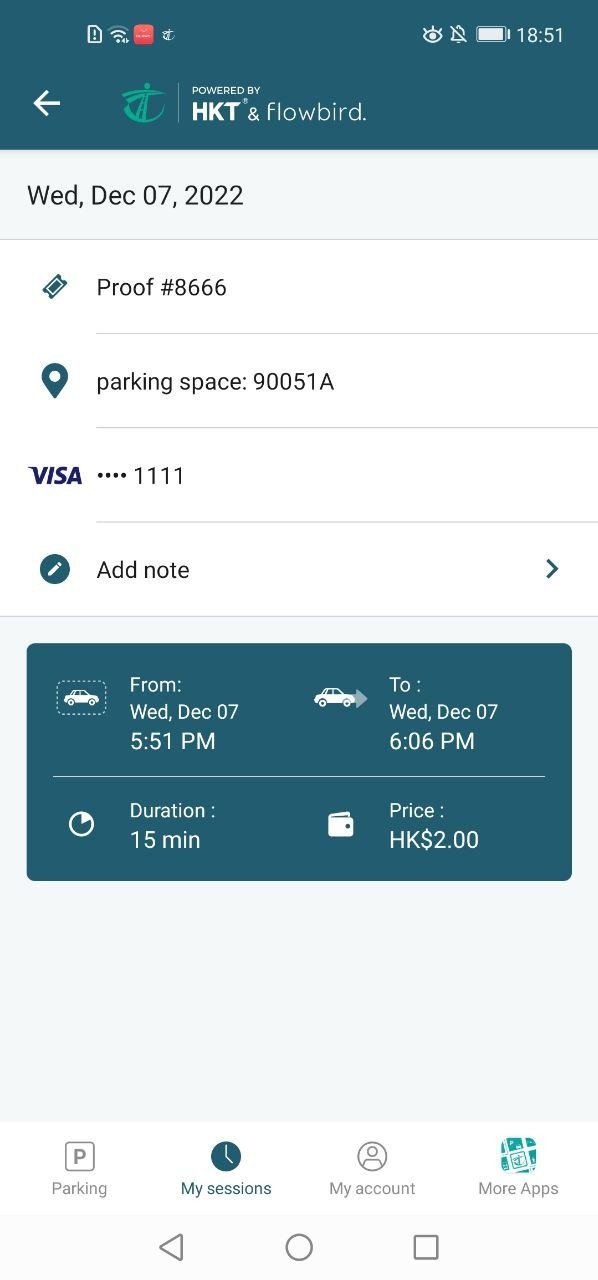
Task: Tap the location pin icon beside parking space
Action: [54, 381]
